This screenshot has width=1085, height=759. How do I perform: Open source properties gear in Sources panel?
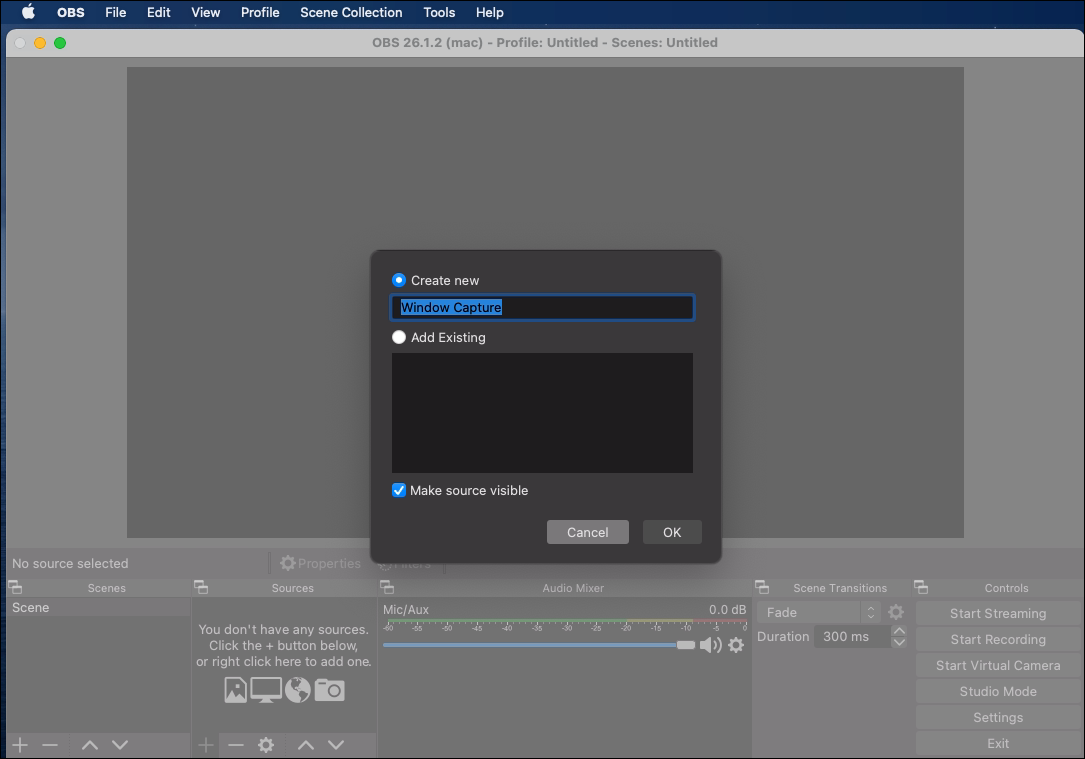(x=266, y=745)
